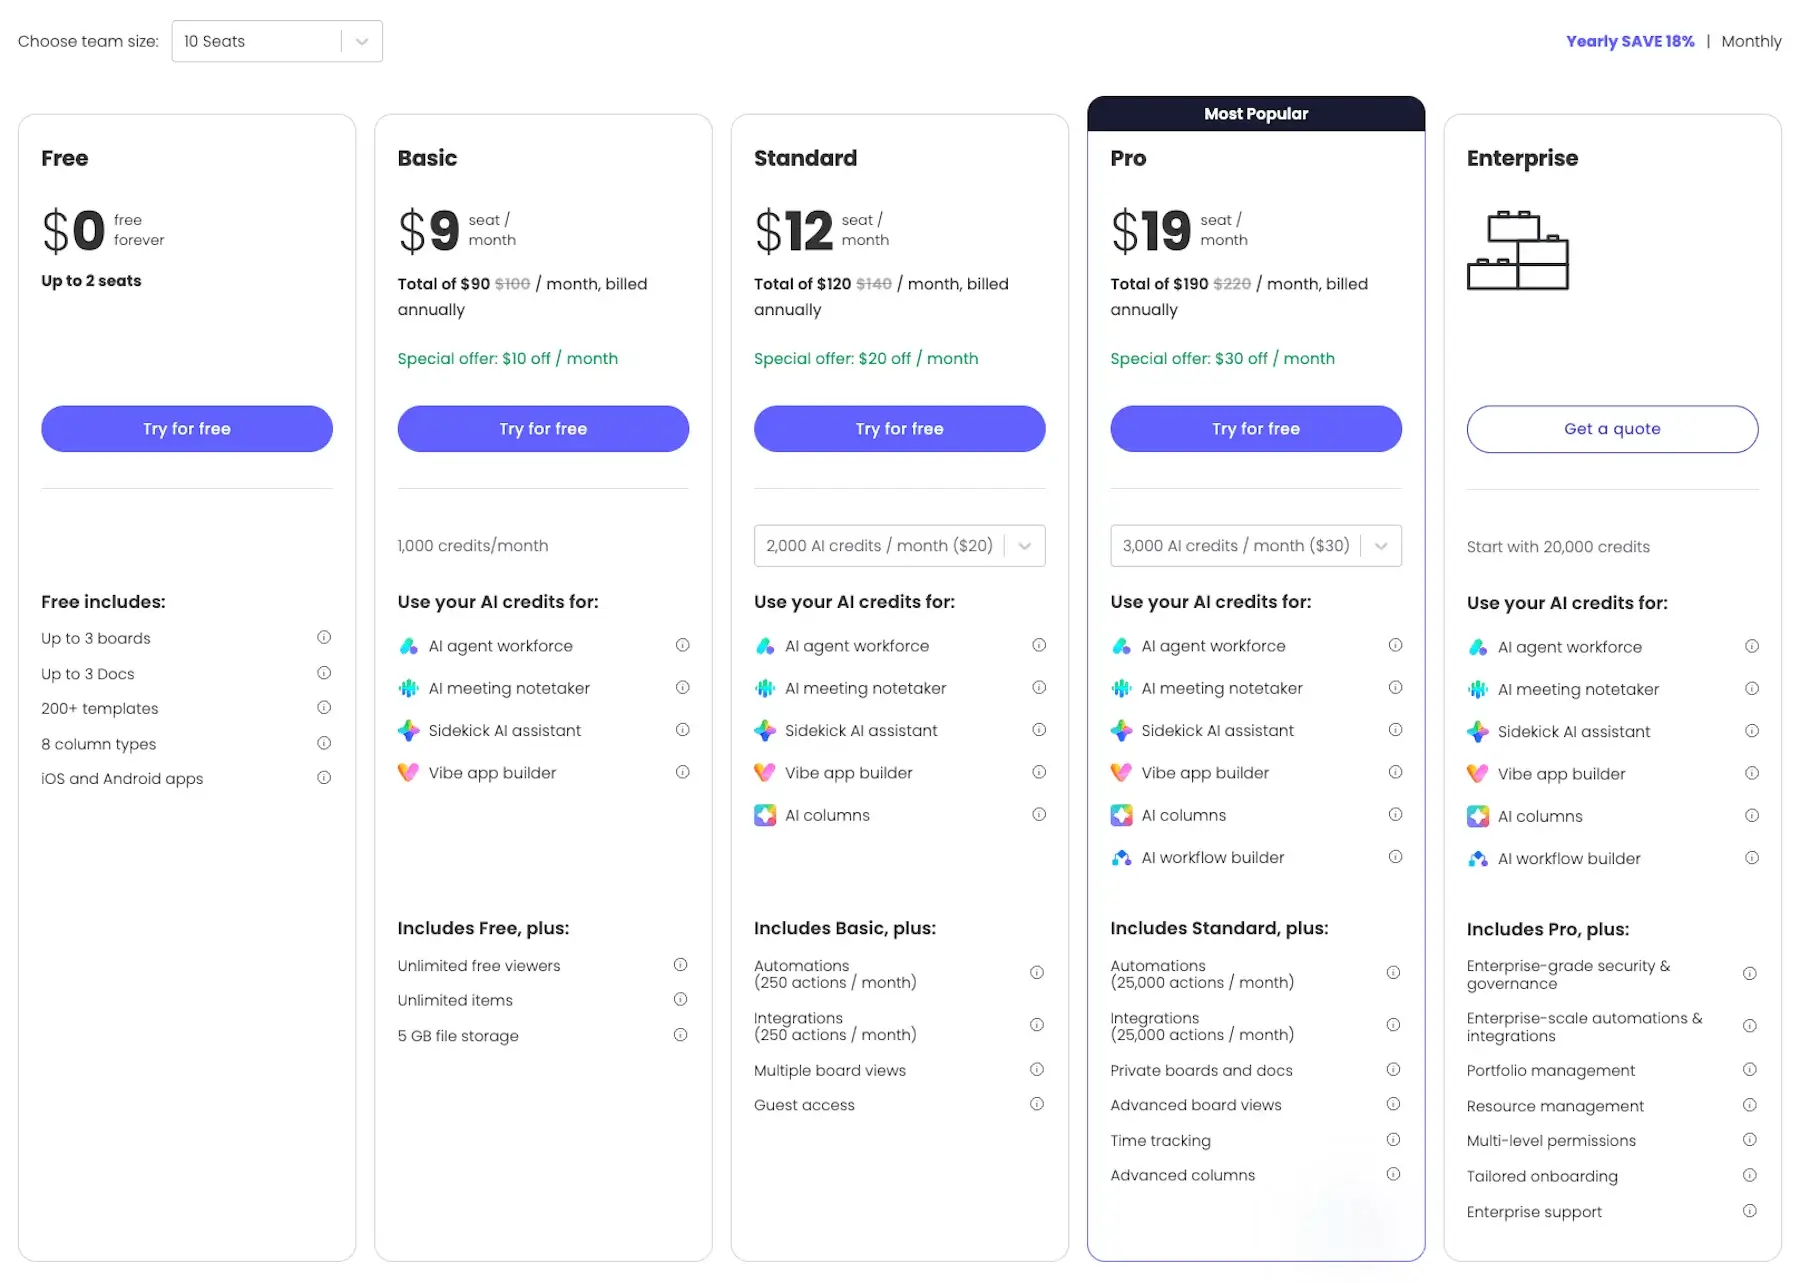
Task: Click AI columns icon in Standard plan
Action: (x=765, y=815)
